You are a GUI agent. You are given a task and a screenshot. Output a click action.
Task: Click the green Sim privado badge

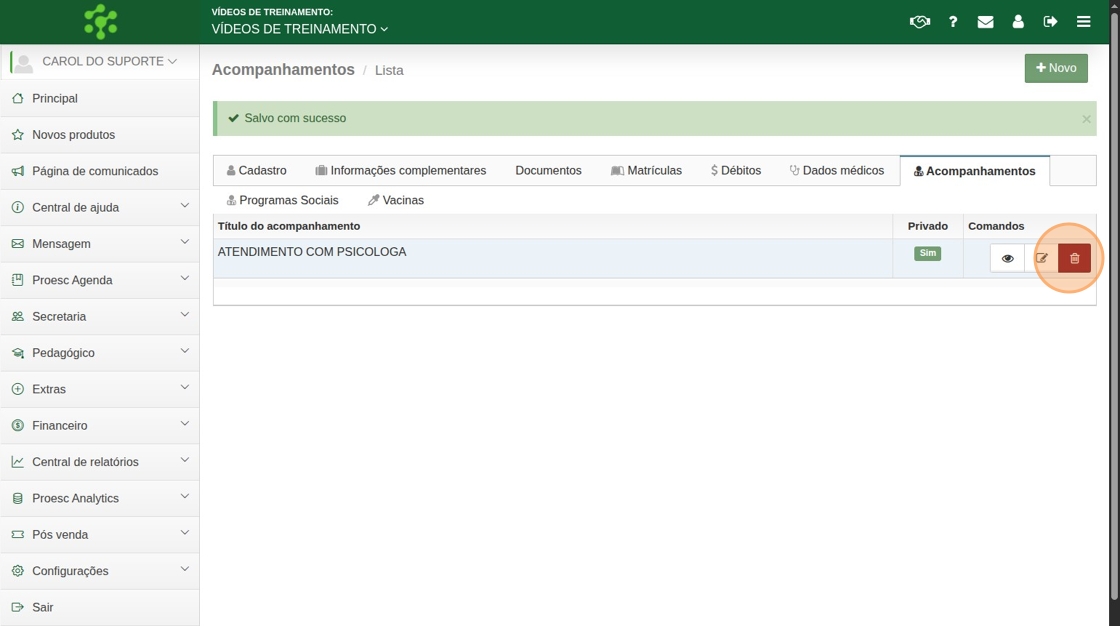pos(927,253)
